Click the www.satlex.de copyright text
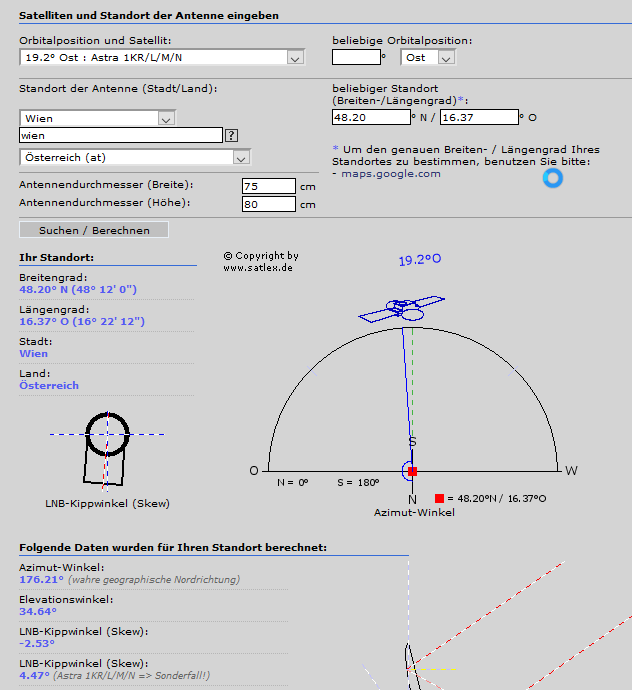The image size is (632, 690). coord(258,268)
